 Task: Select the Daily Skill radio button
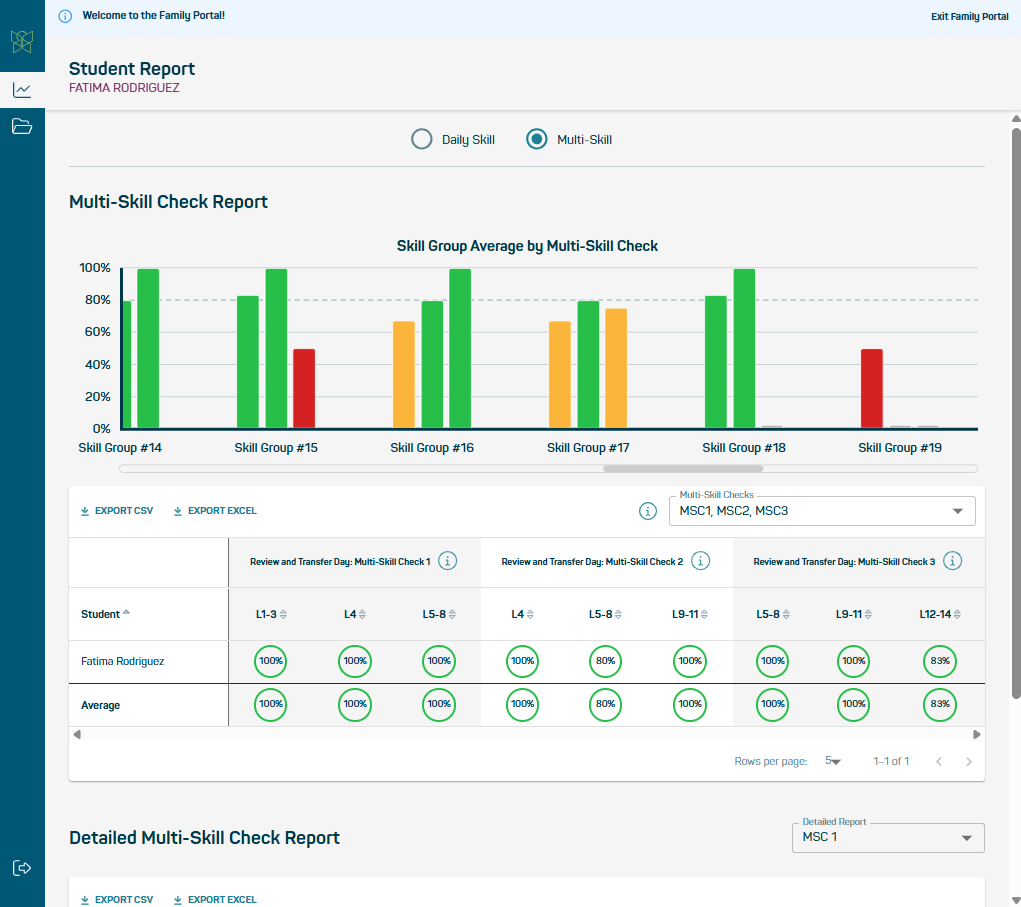click(x=422, y=139)
